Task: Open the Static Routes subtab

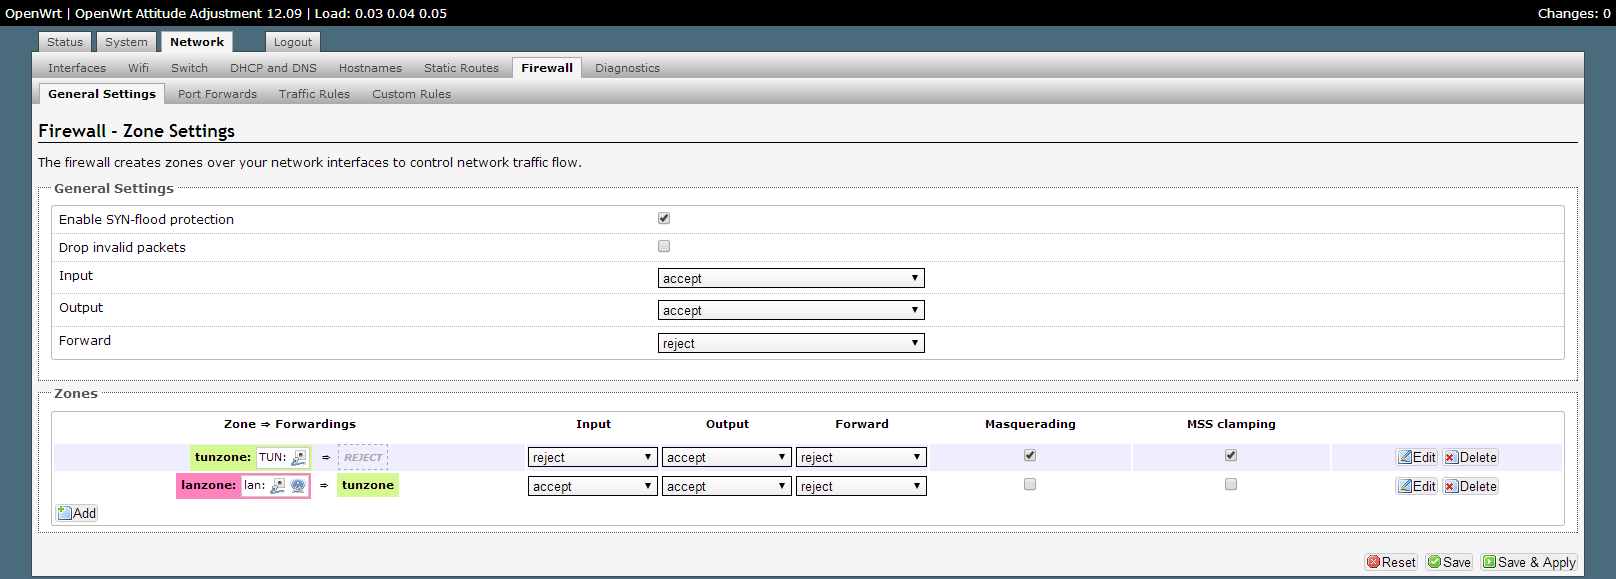Action: tap(461, 68)
